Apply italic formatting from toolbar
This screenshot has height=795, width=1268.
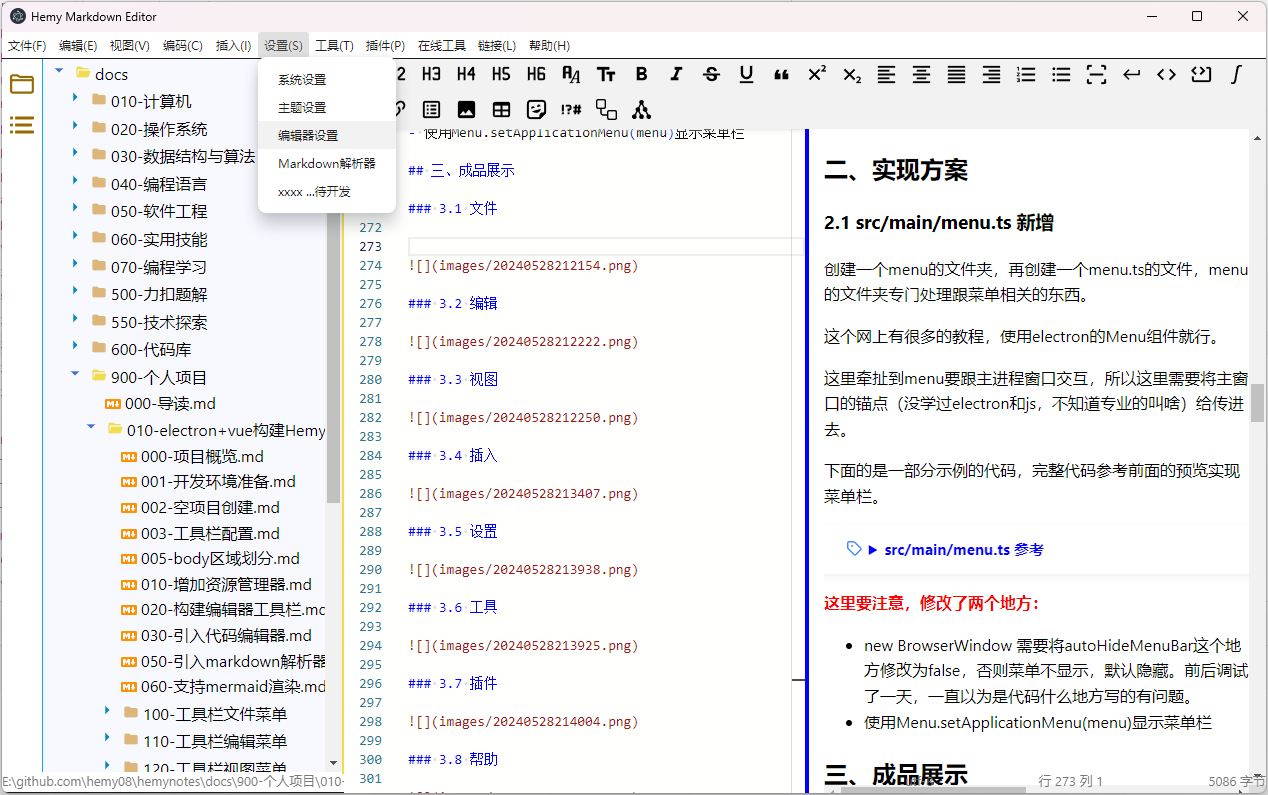point(677,74)
